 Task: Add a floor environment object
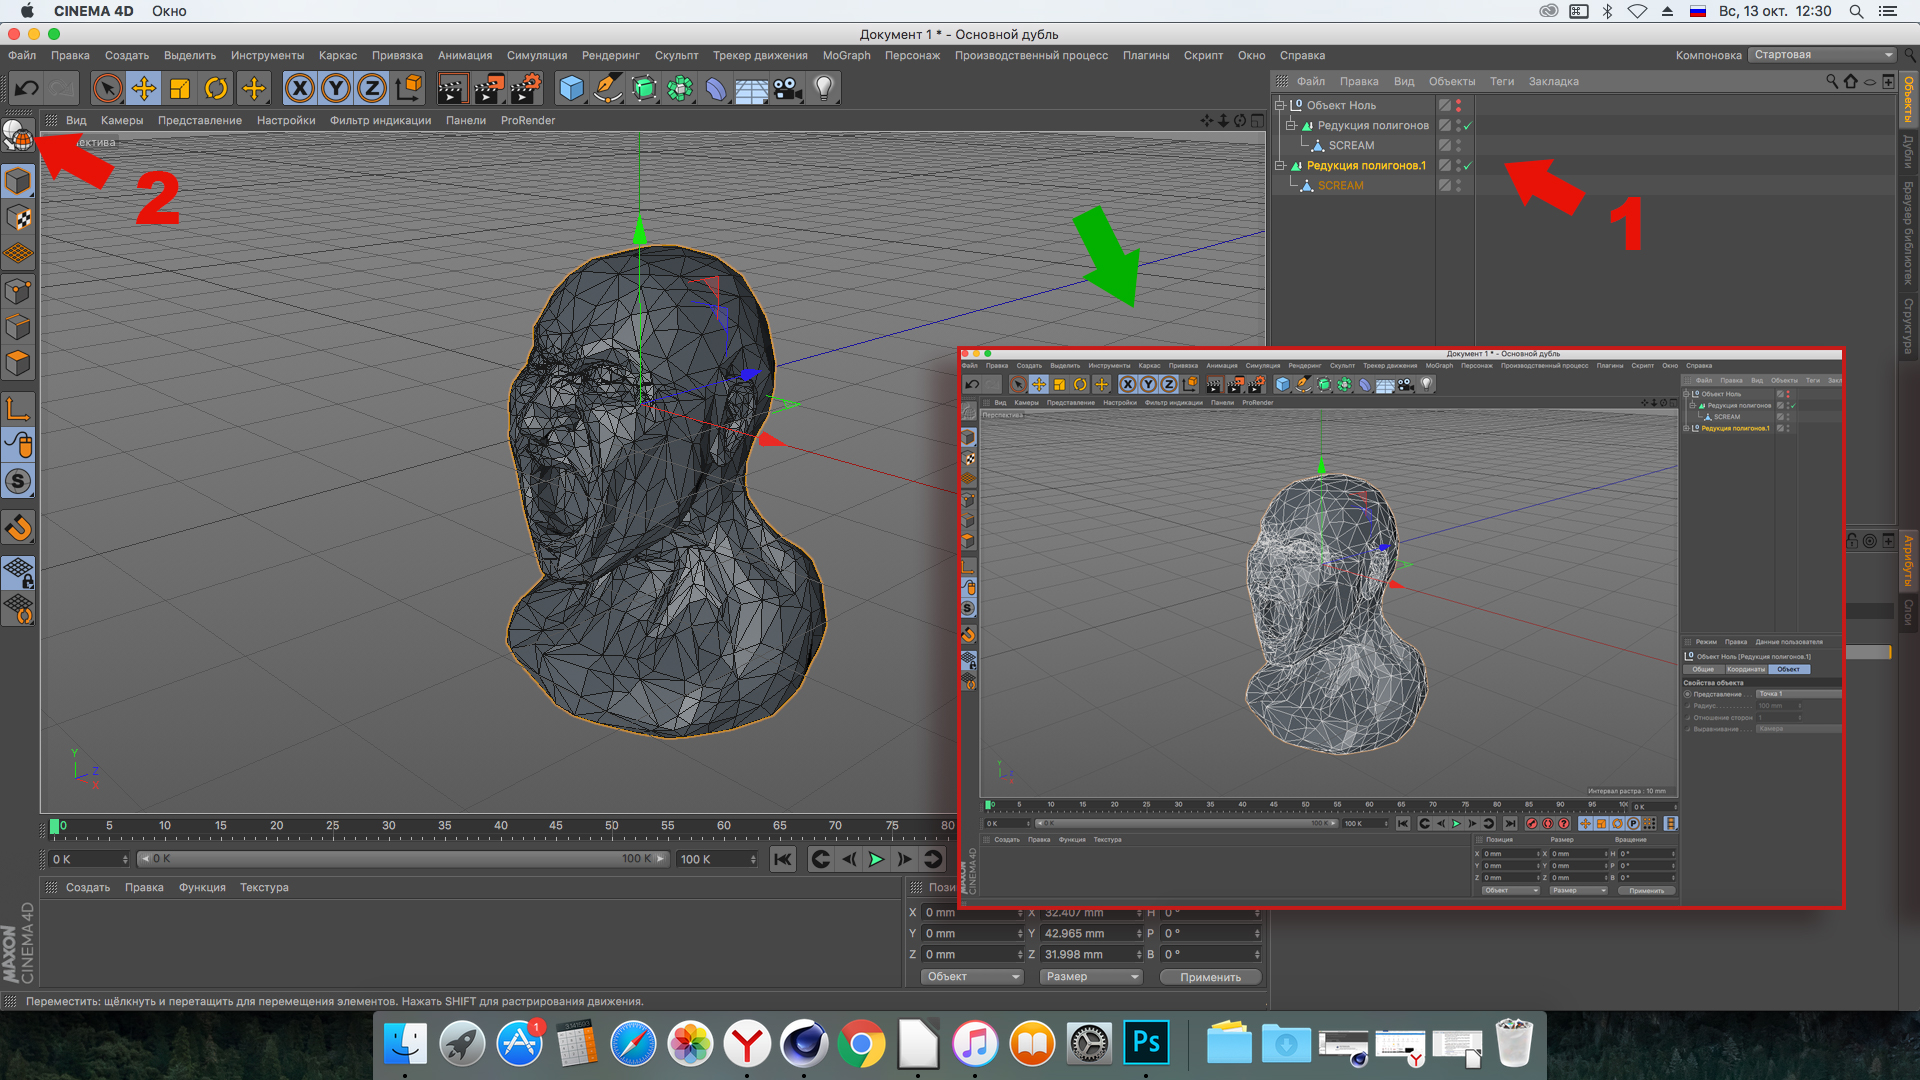pyautogui.click(x=752, y=88)
